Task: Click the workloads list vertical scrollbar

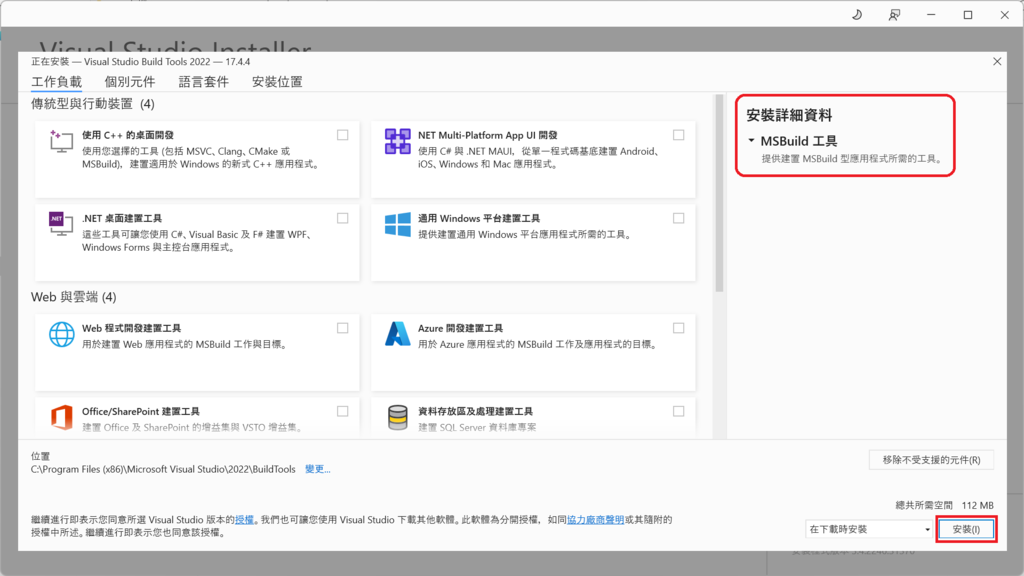Action: pos(719,193)
